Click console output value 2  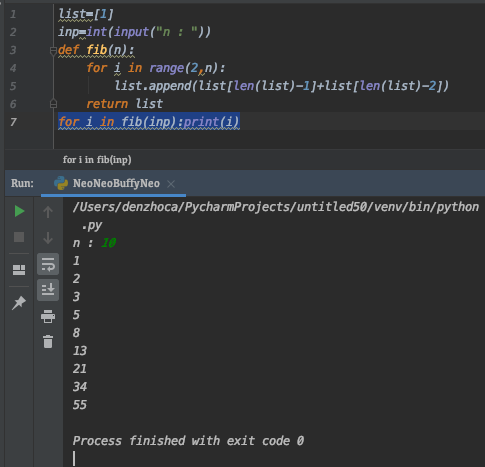76,279
